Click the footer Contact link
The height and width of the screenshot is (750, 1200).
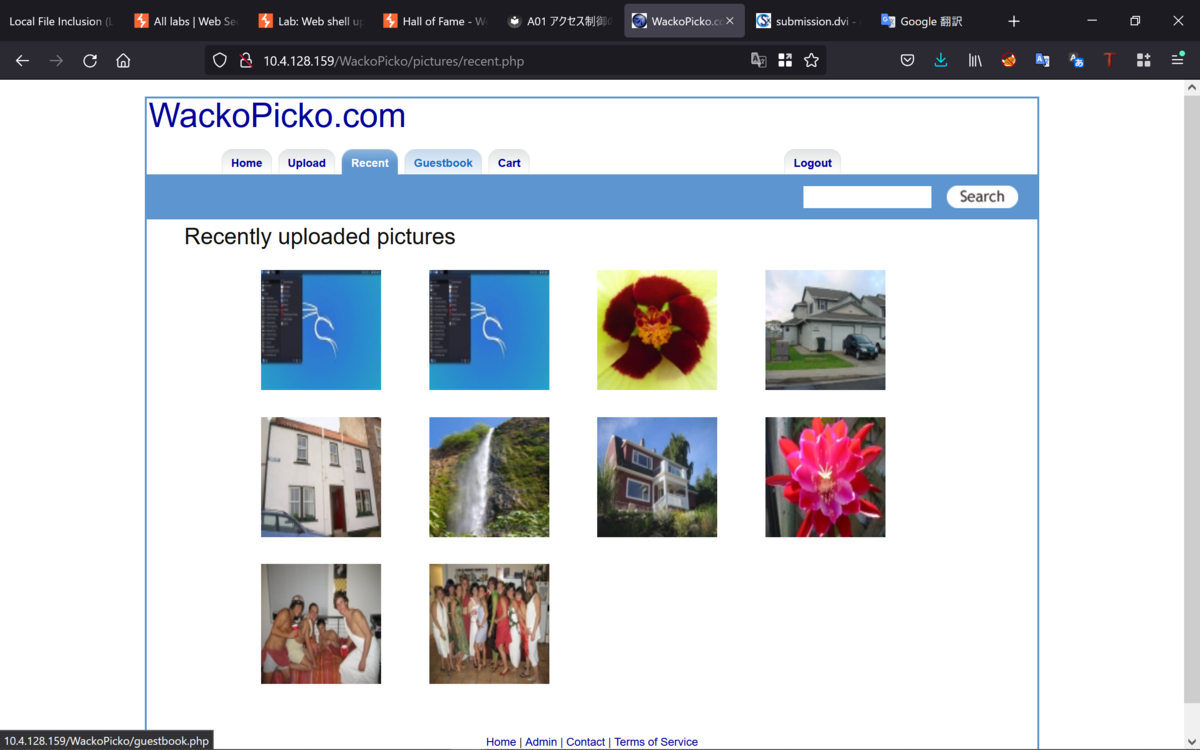coord(585,742)
